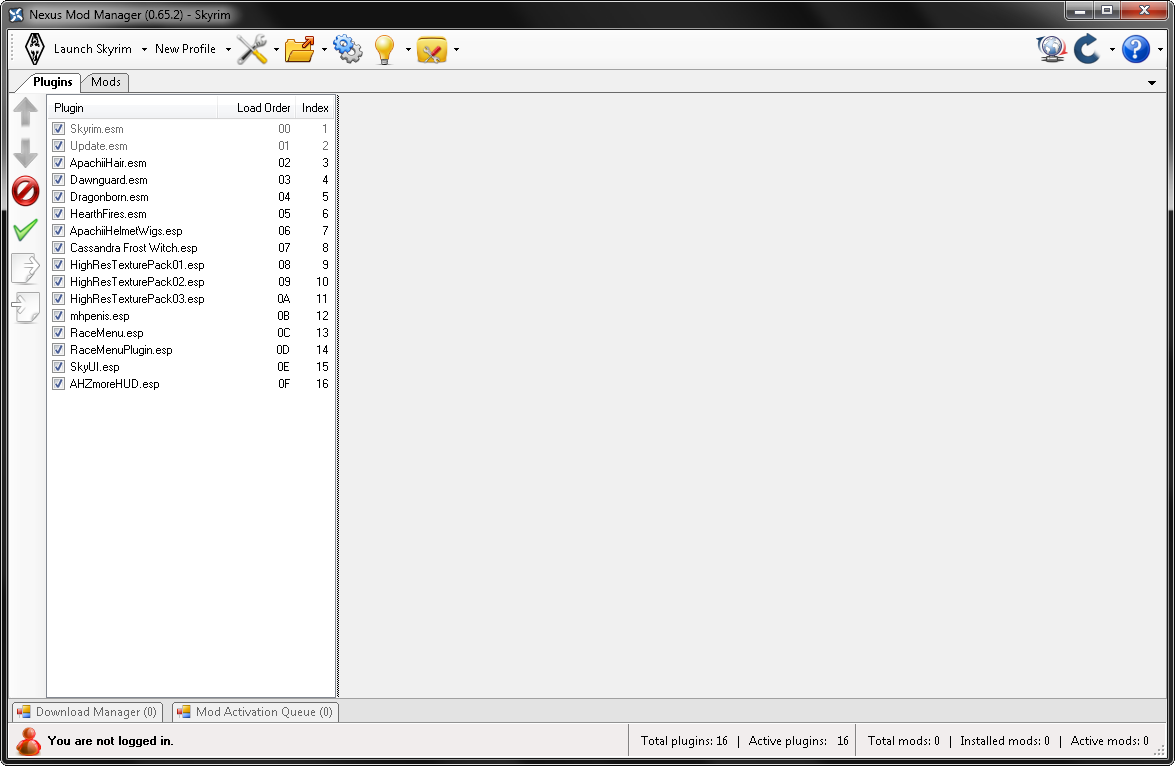Select the HighResTexturePack02.esp row
Image resolution: width=1175 pixels, height=766 pixels.
tap(191, 282)
